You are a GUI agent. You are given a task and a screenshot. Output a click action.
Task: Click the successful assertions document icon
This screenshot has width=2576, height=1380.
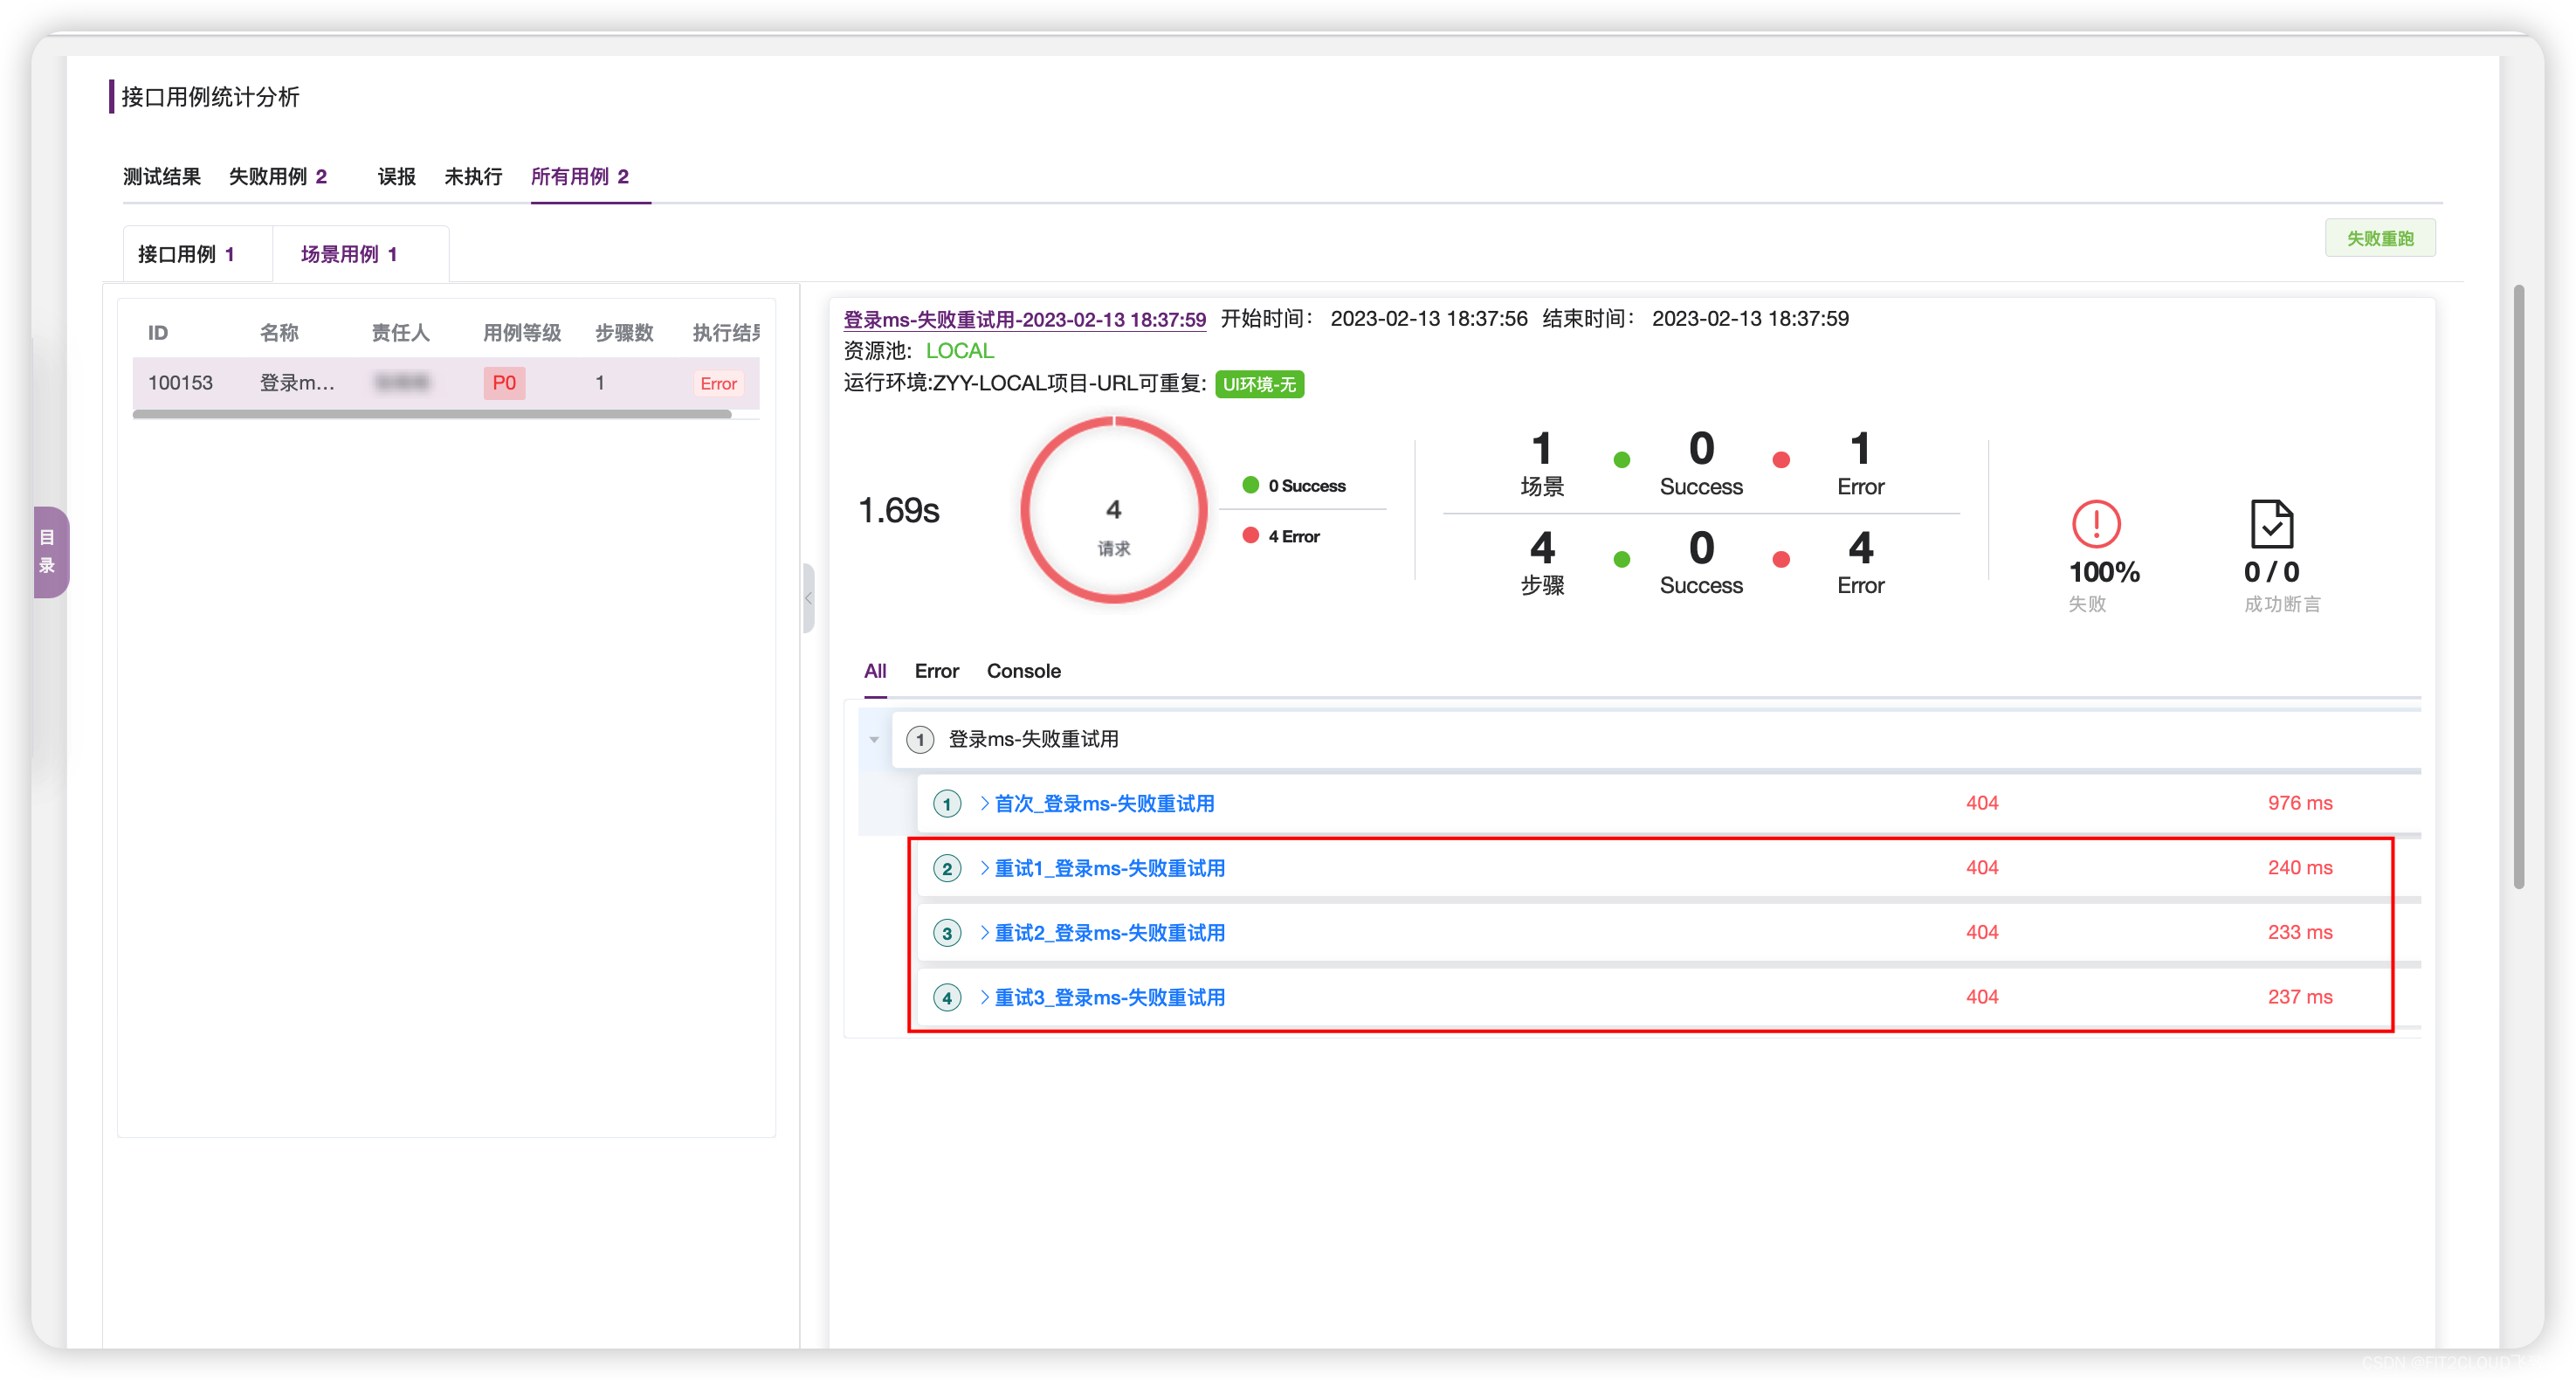click(x=2271, y=524)
